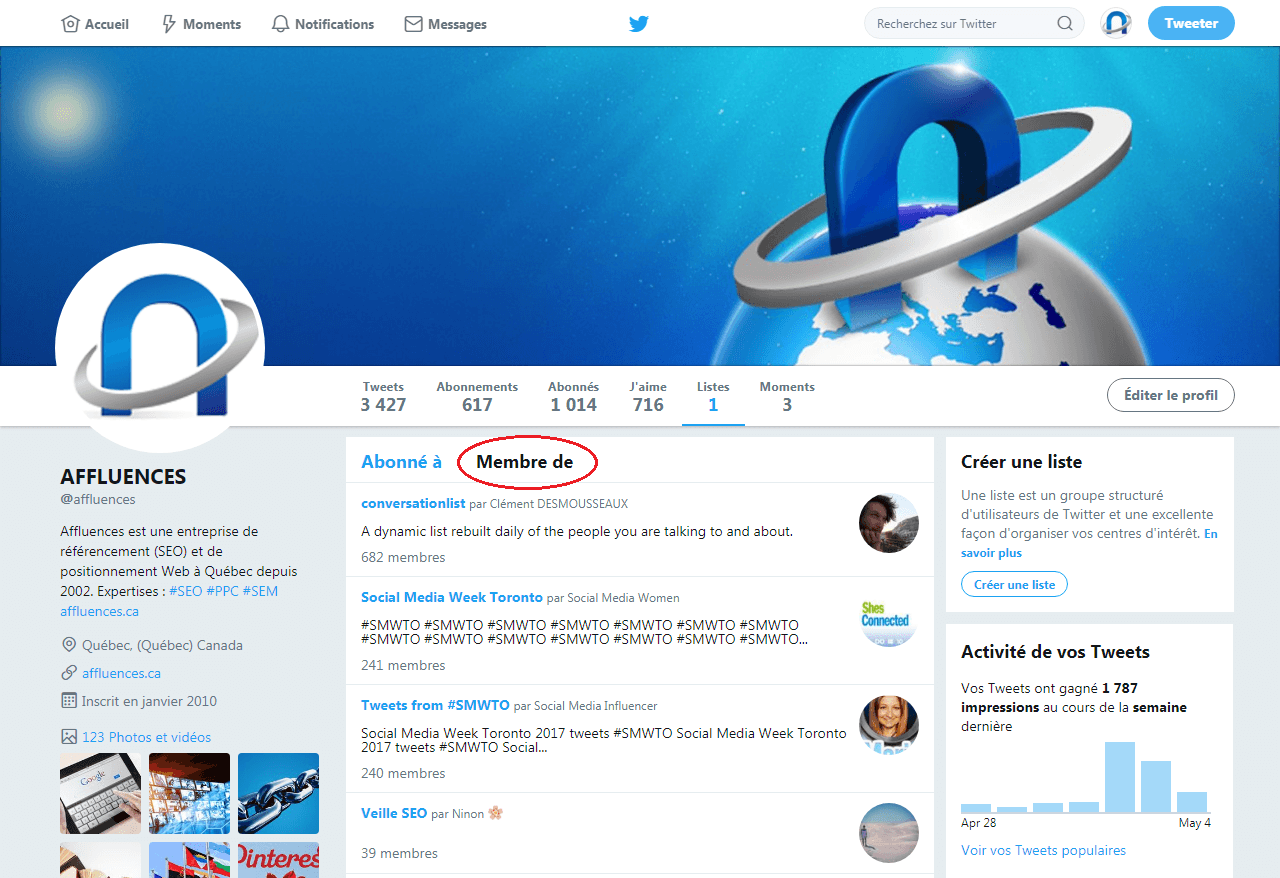Open the Tweets from #SMWTO list
This screenshot has height=878, width=1280.
click(x=435, y=705)
